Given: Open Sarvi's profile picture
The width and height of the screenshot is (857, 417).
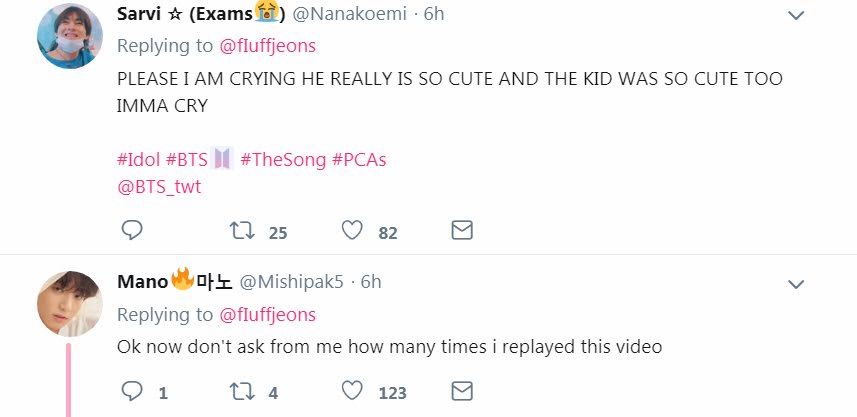Looking at the screenshot, I should point(70,37).
